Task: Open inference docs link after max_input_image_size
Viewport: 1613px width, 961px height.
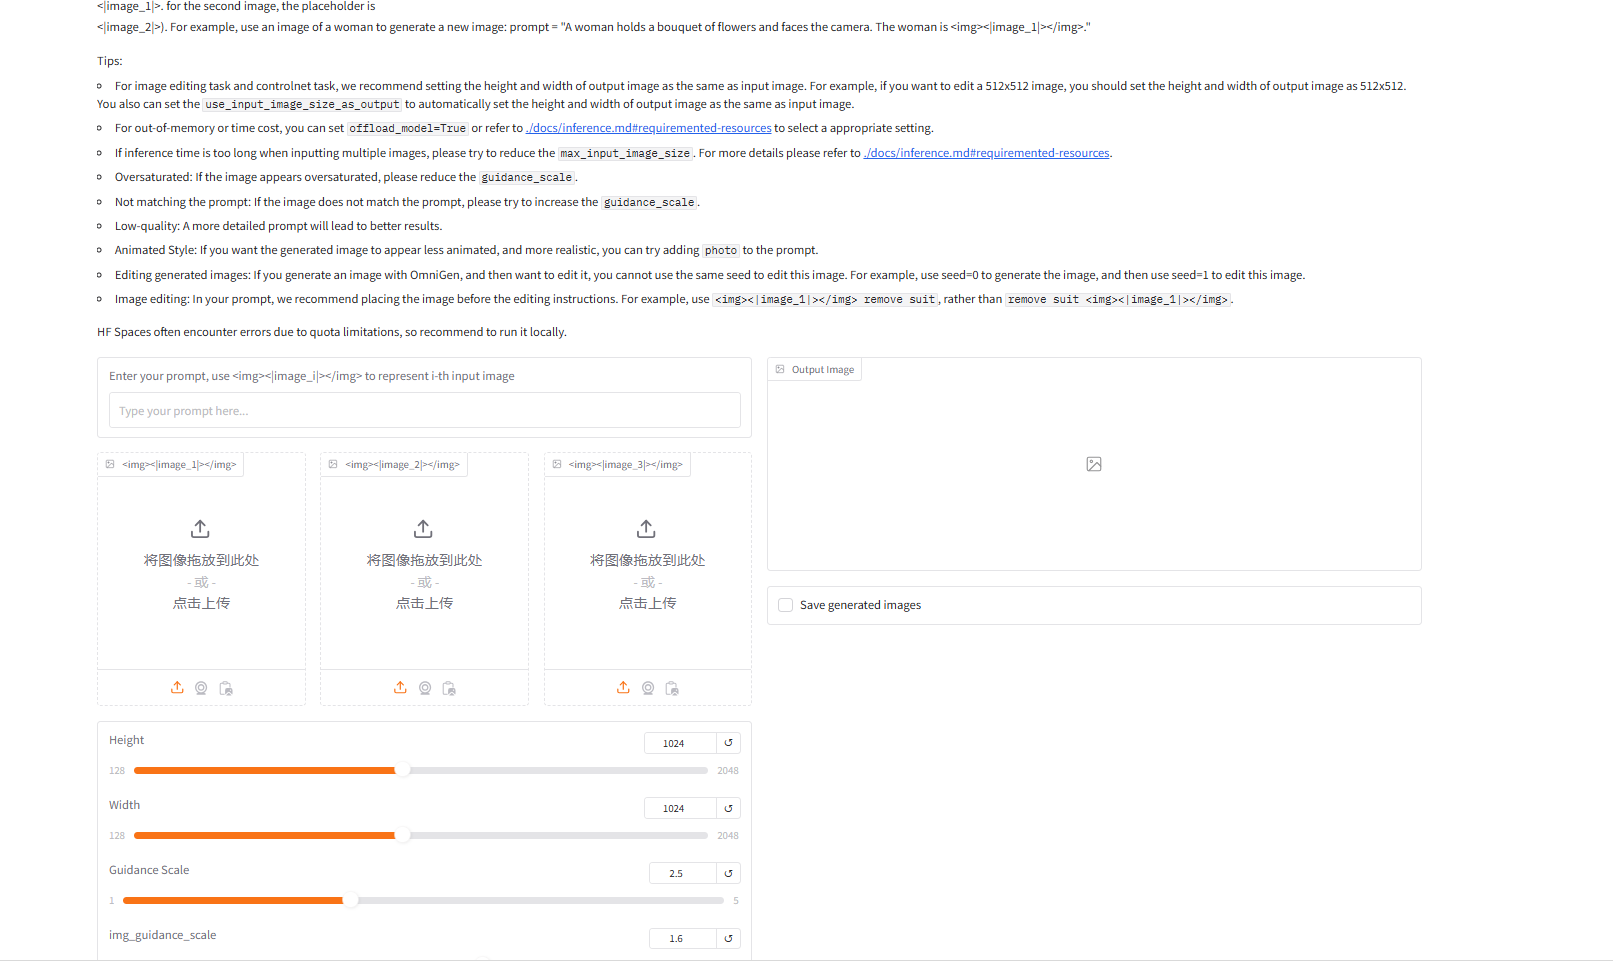Action: tap(987, 153)
